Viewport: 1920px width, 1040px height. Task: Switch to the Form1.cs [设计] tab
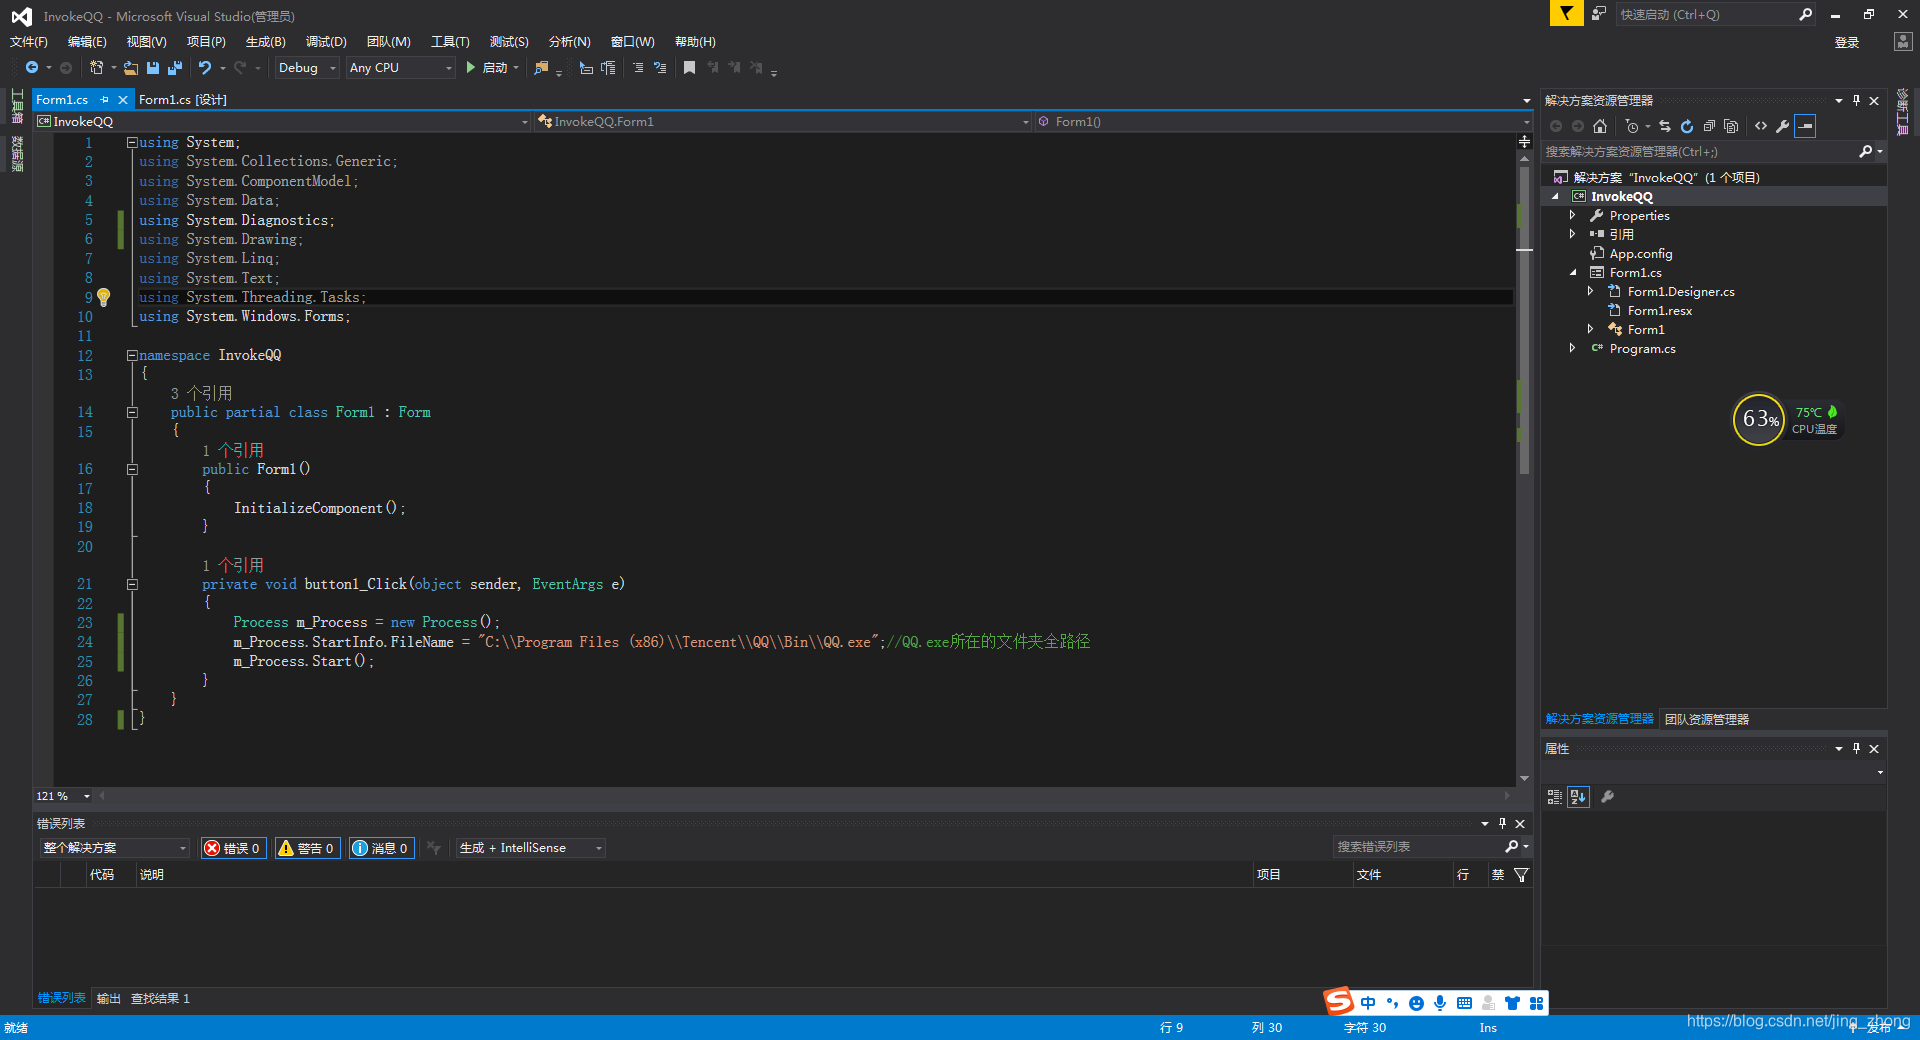pyautogui.click(x=183, y=100)
